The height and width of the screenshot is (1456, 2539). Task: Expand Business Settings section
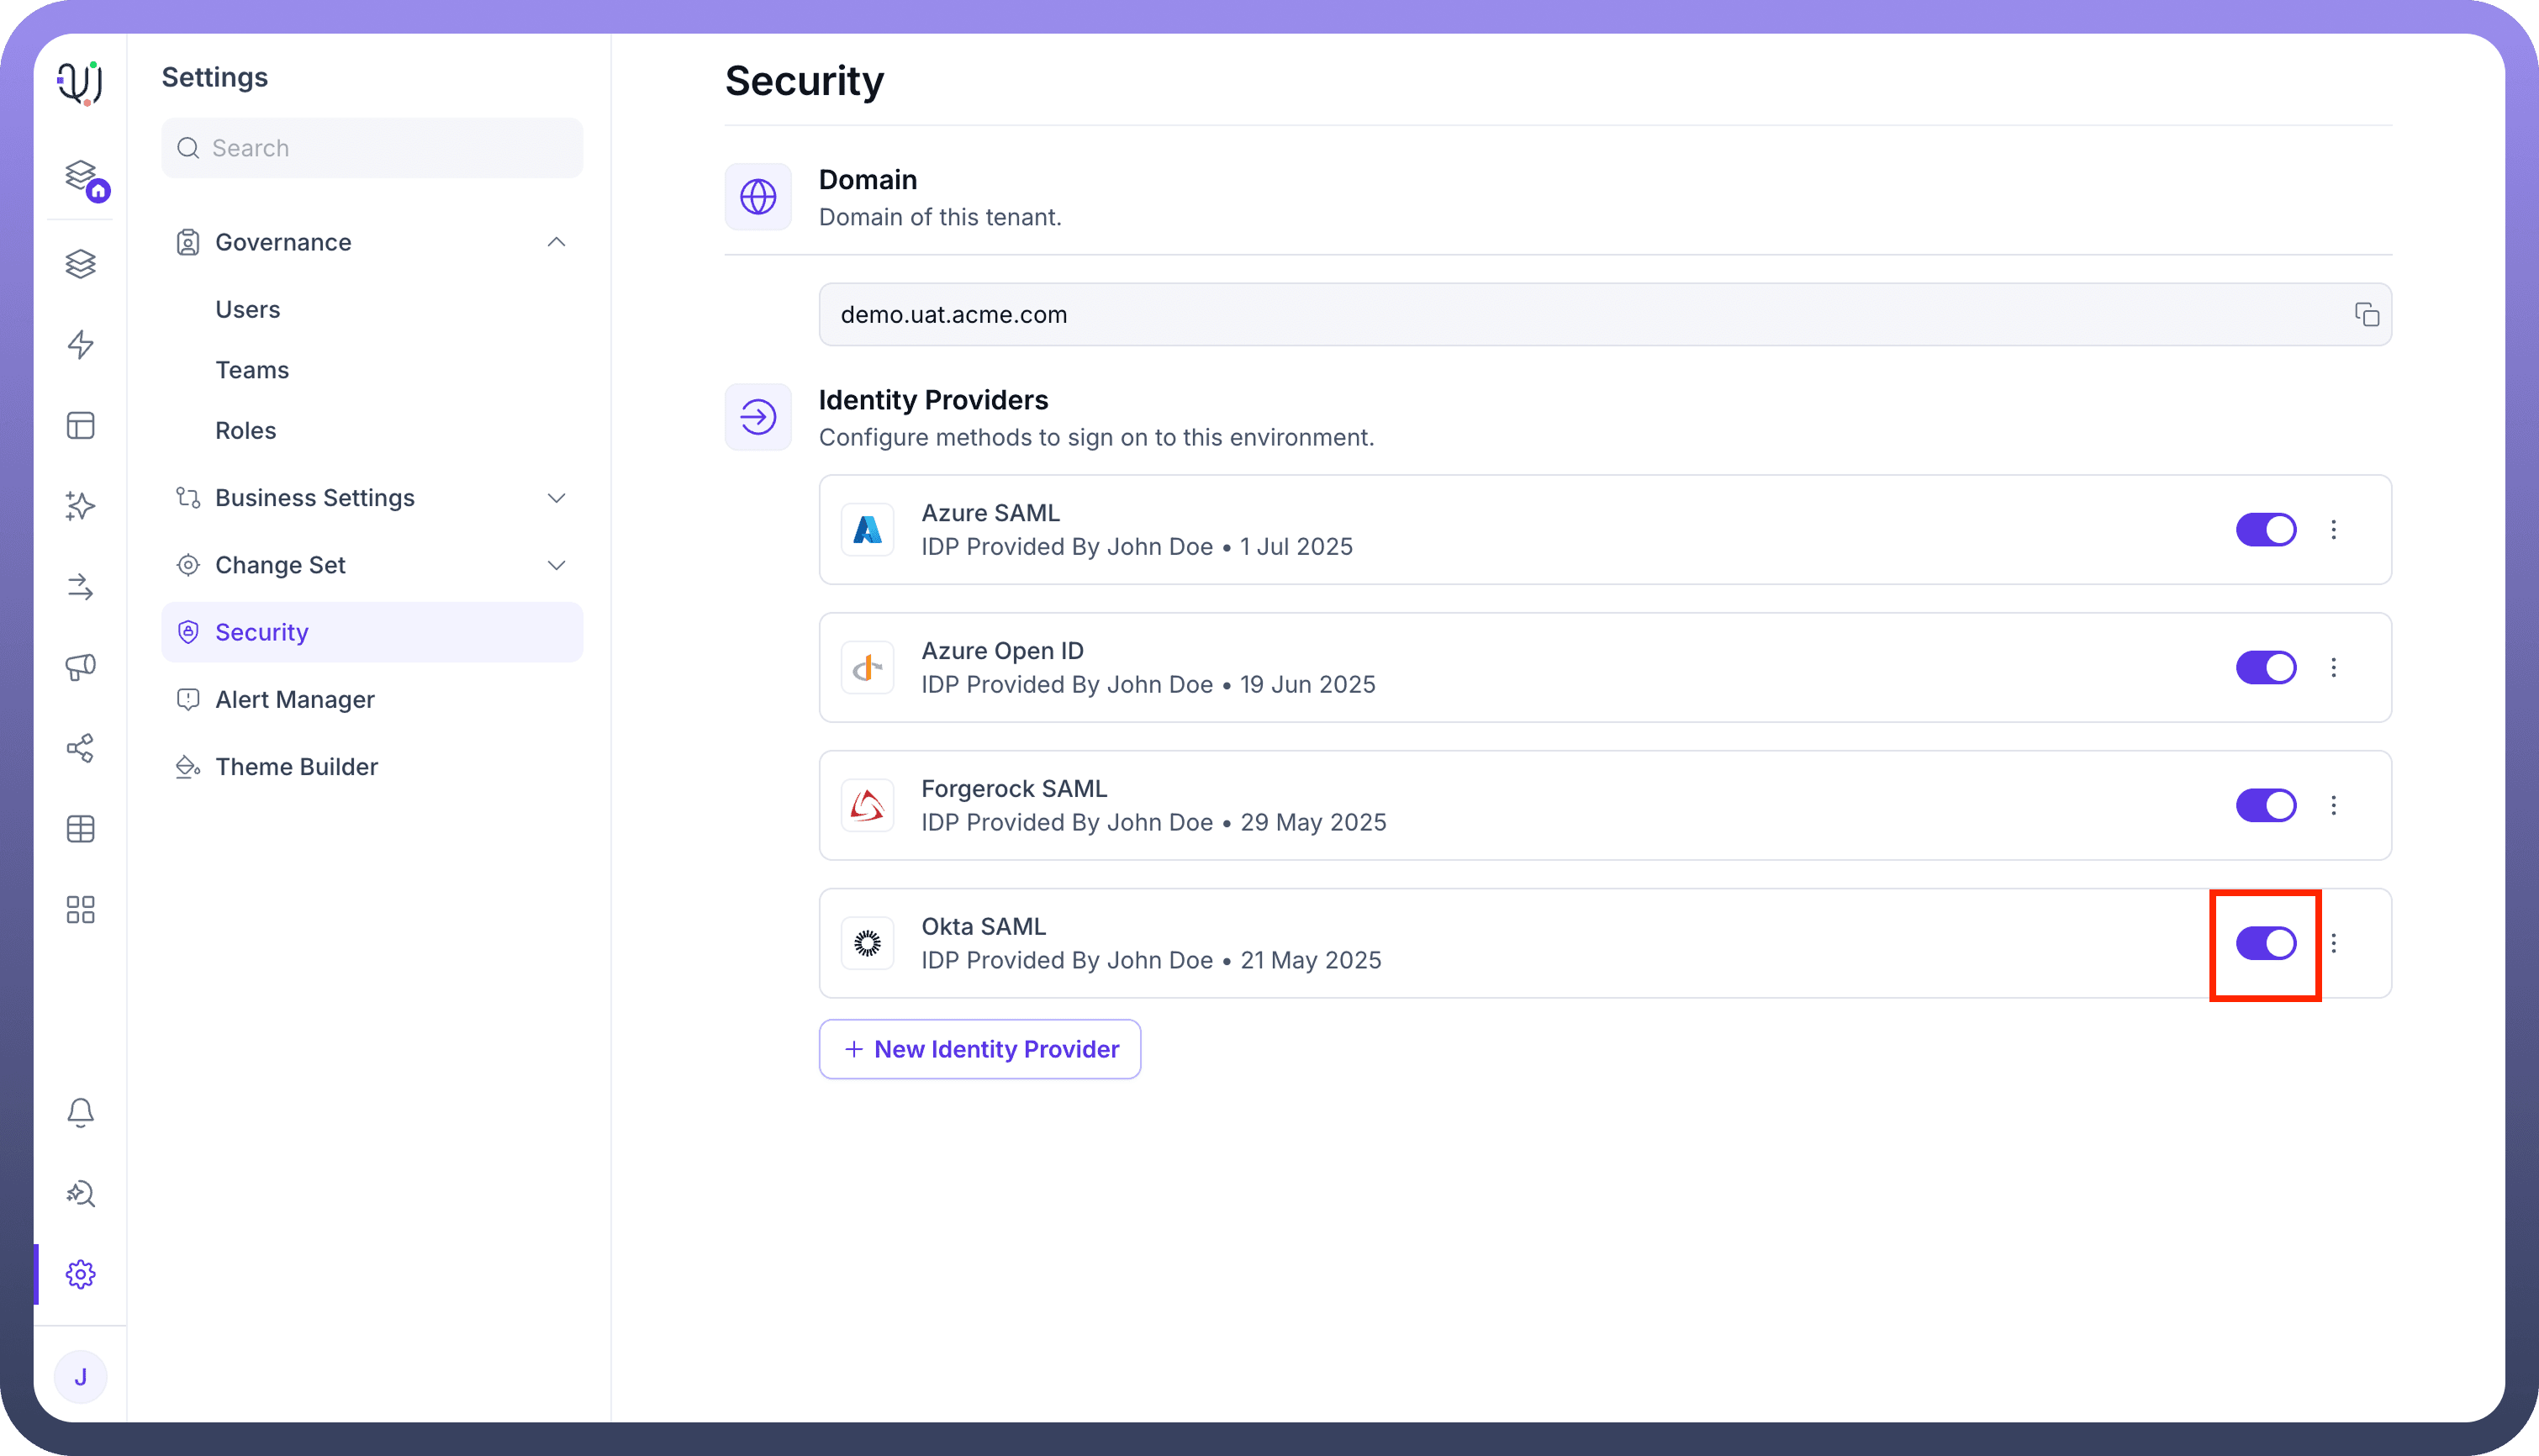(556, 498)
